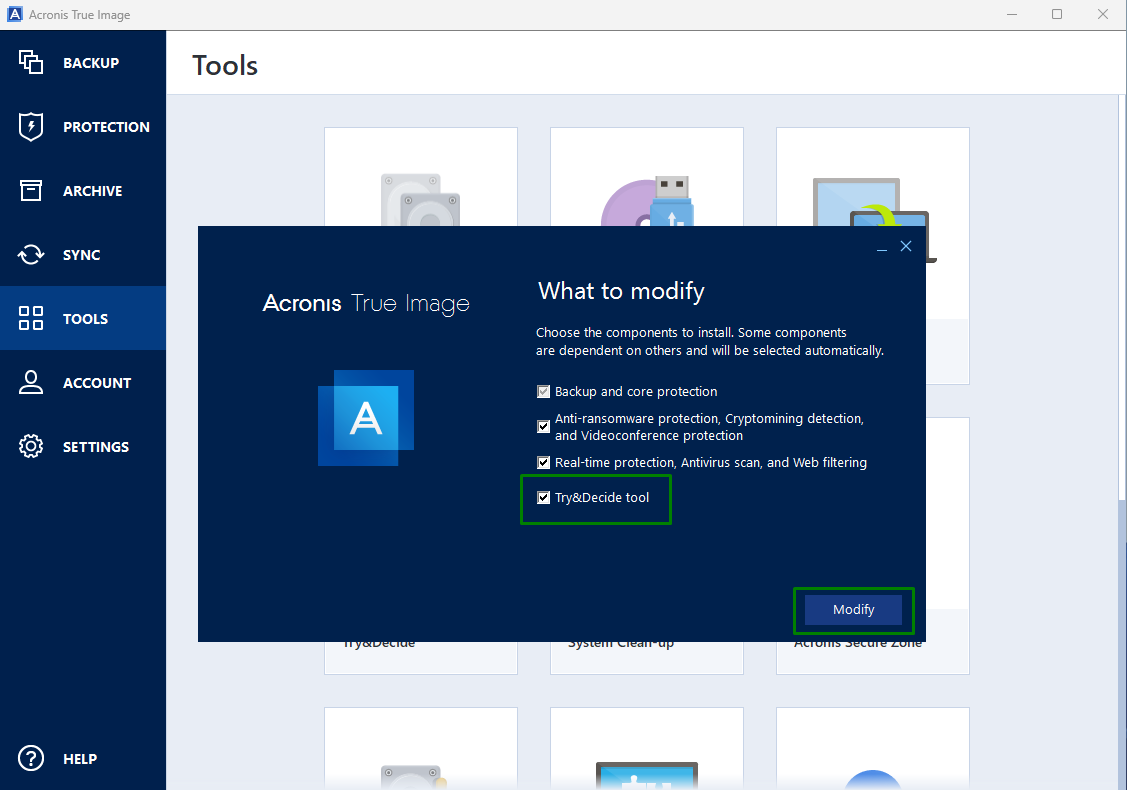Uncheck the Try&Decide tool checkbox
The height and width of the screenshot is (790, 1127).
tap(543, 497)
